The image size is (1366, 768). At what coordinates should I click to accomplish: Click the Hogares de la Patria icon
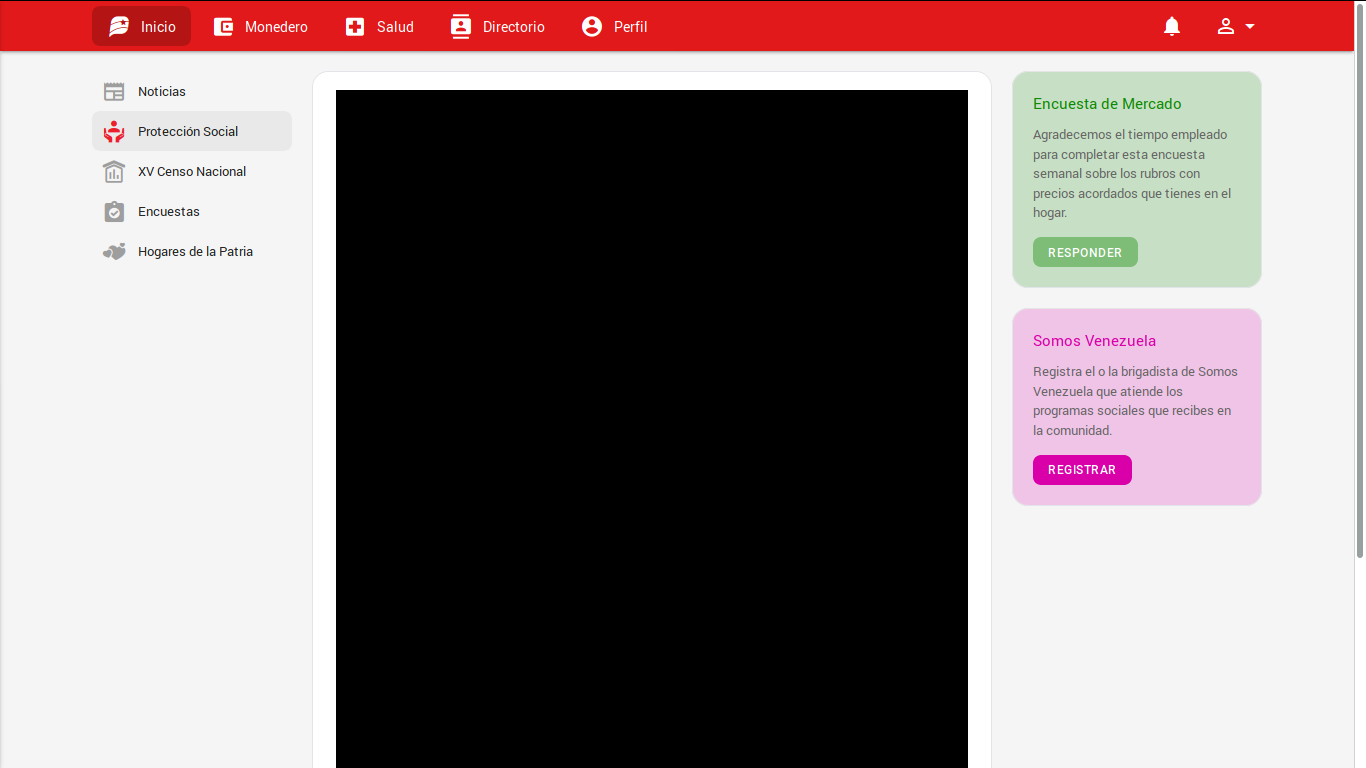click(114, 252)
